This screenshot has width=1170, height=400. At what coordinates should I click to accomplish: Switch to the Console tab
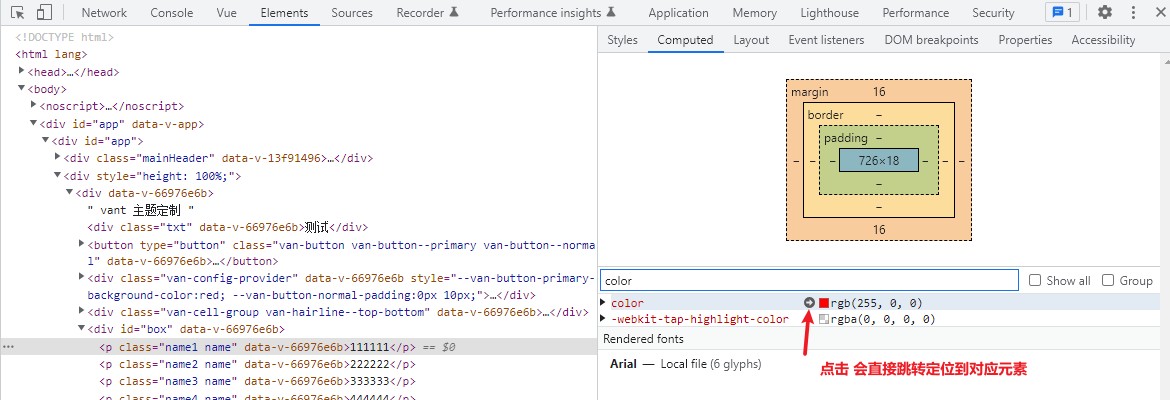tap(172, 13)
